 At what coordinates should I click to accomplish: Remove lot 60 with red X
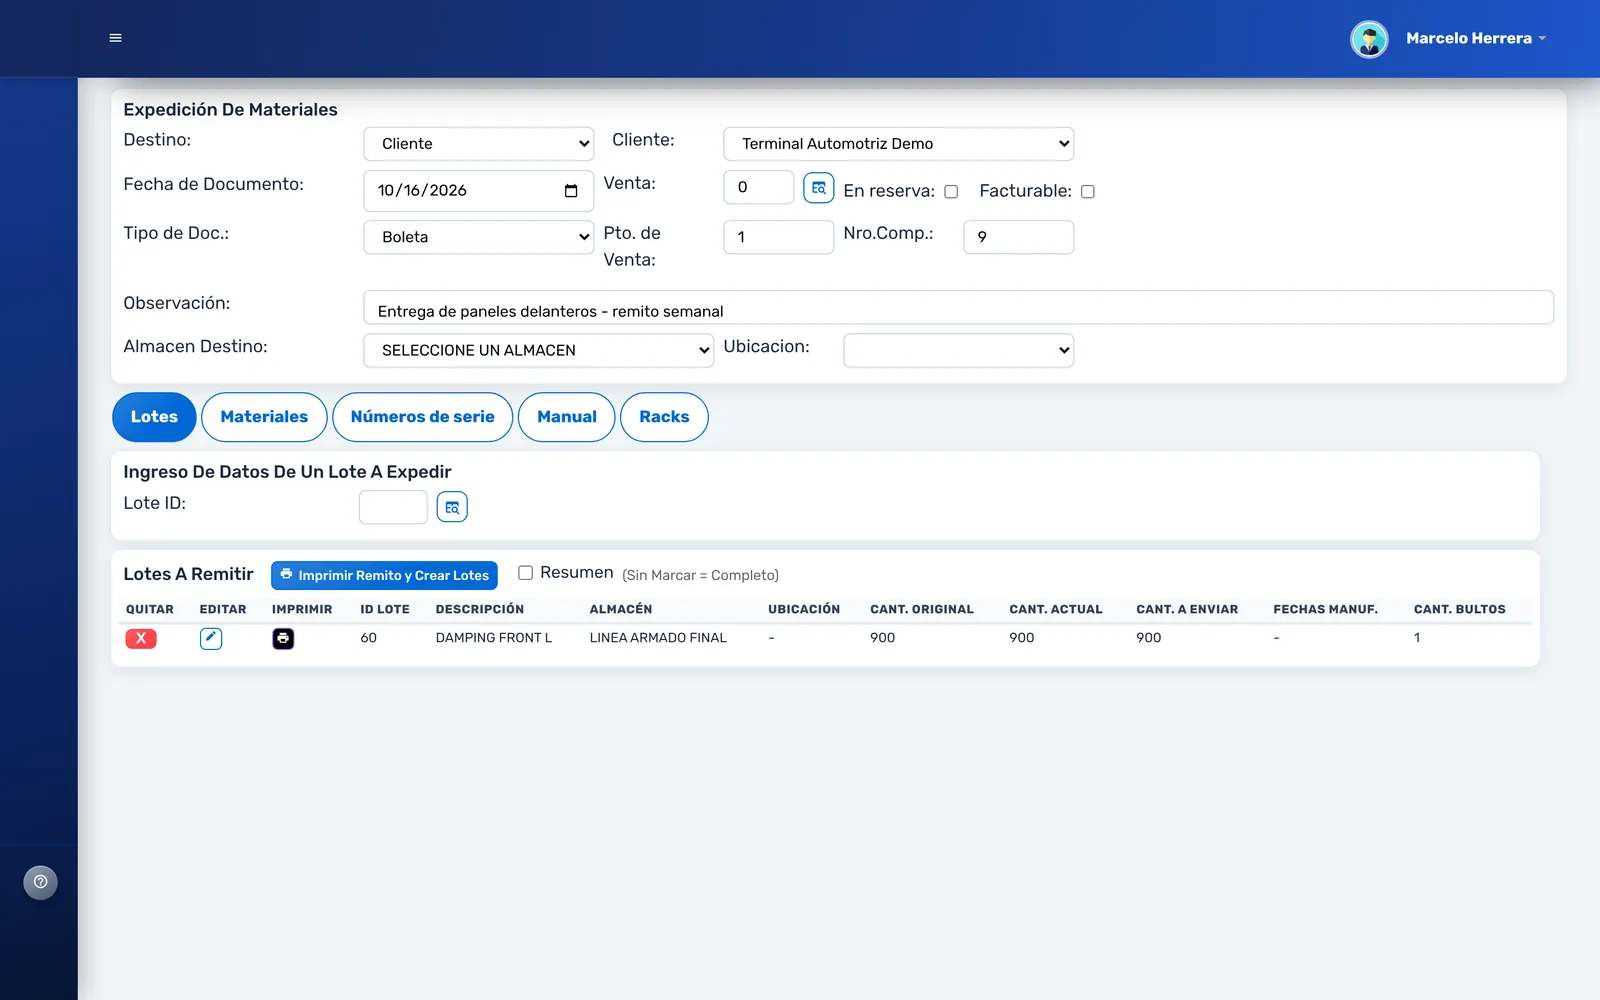(141, 638)
